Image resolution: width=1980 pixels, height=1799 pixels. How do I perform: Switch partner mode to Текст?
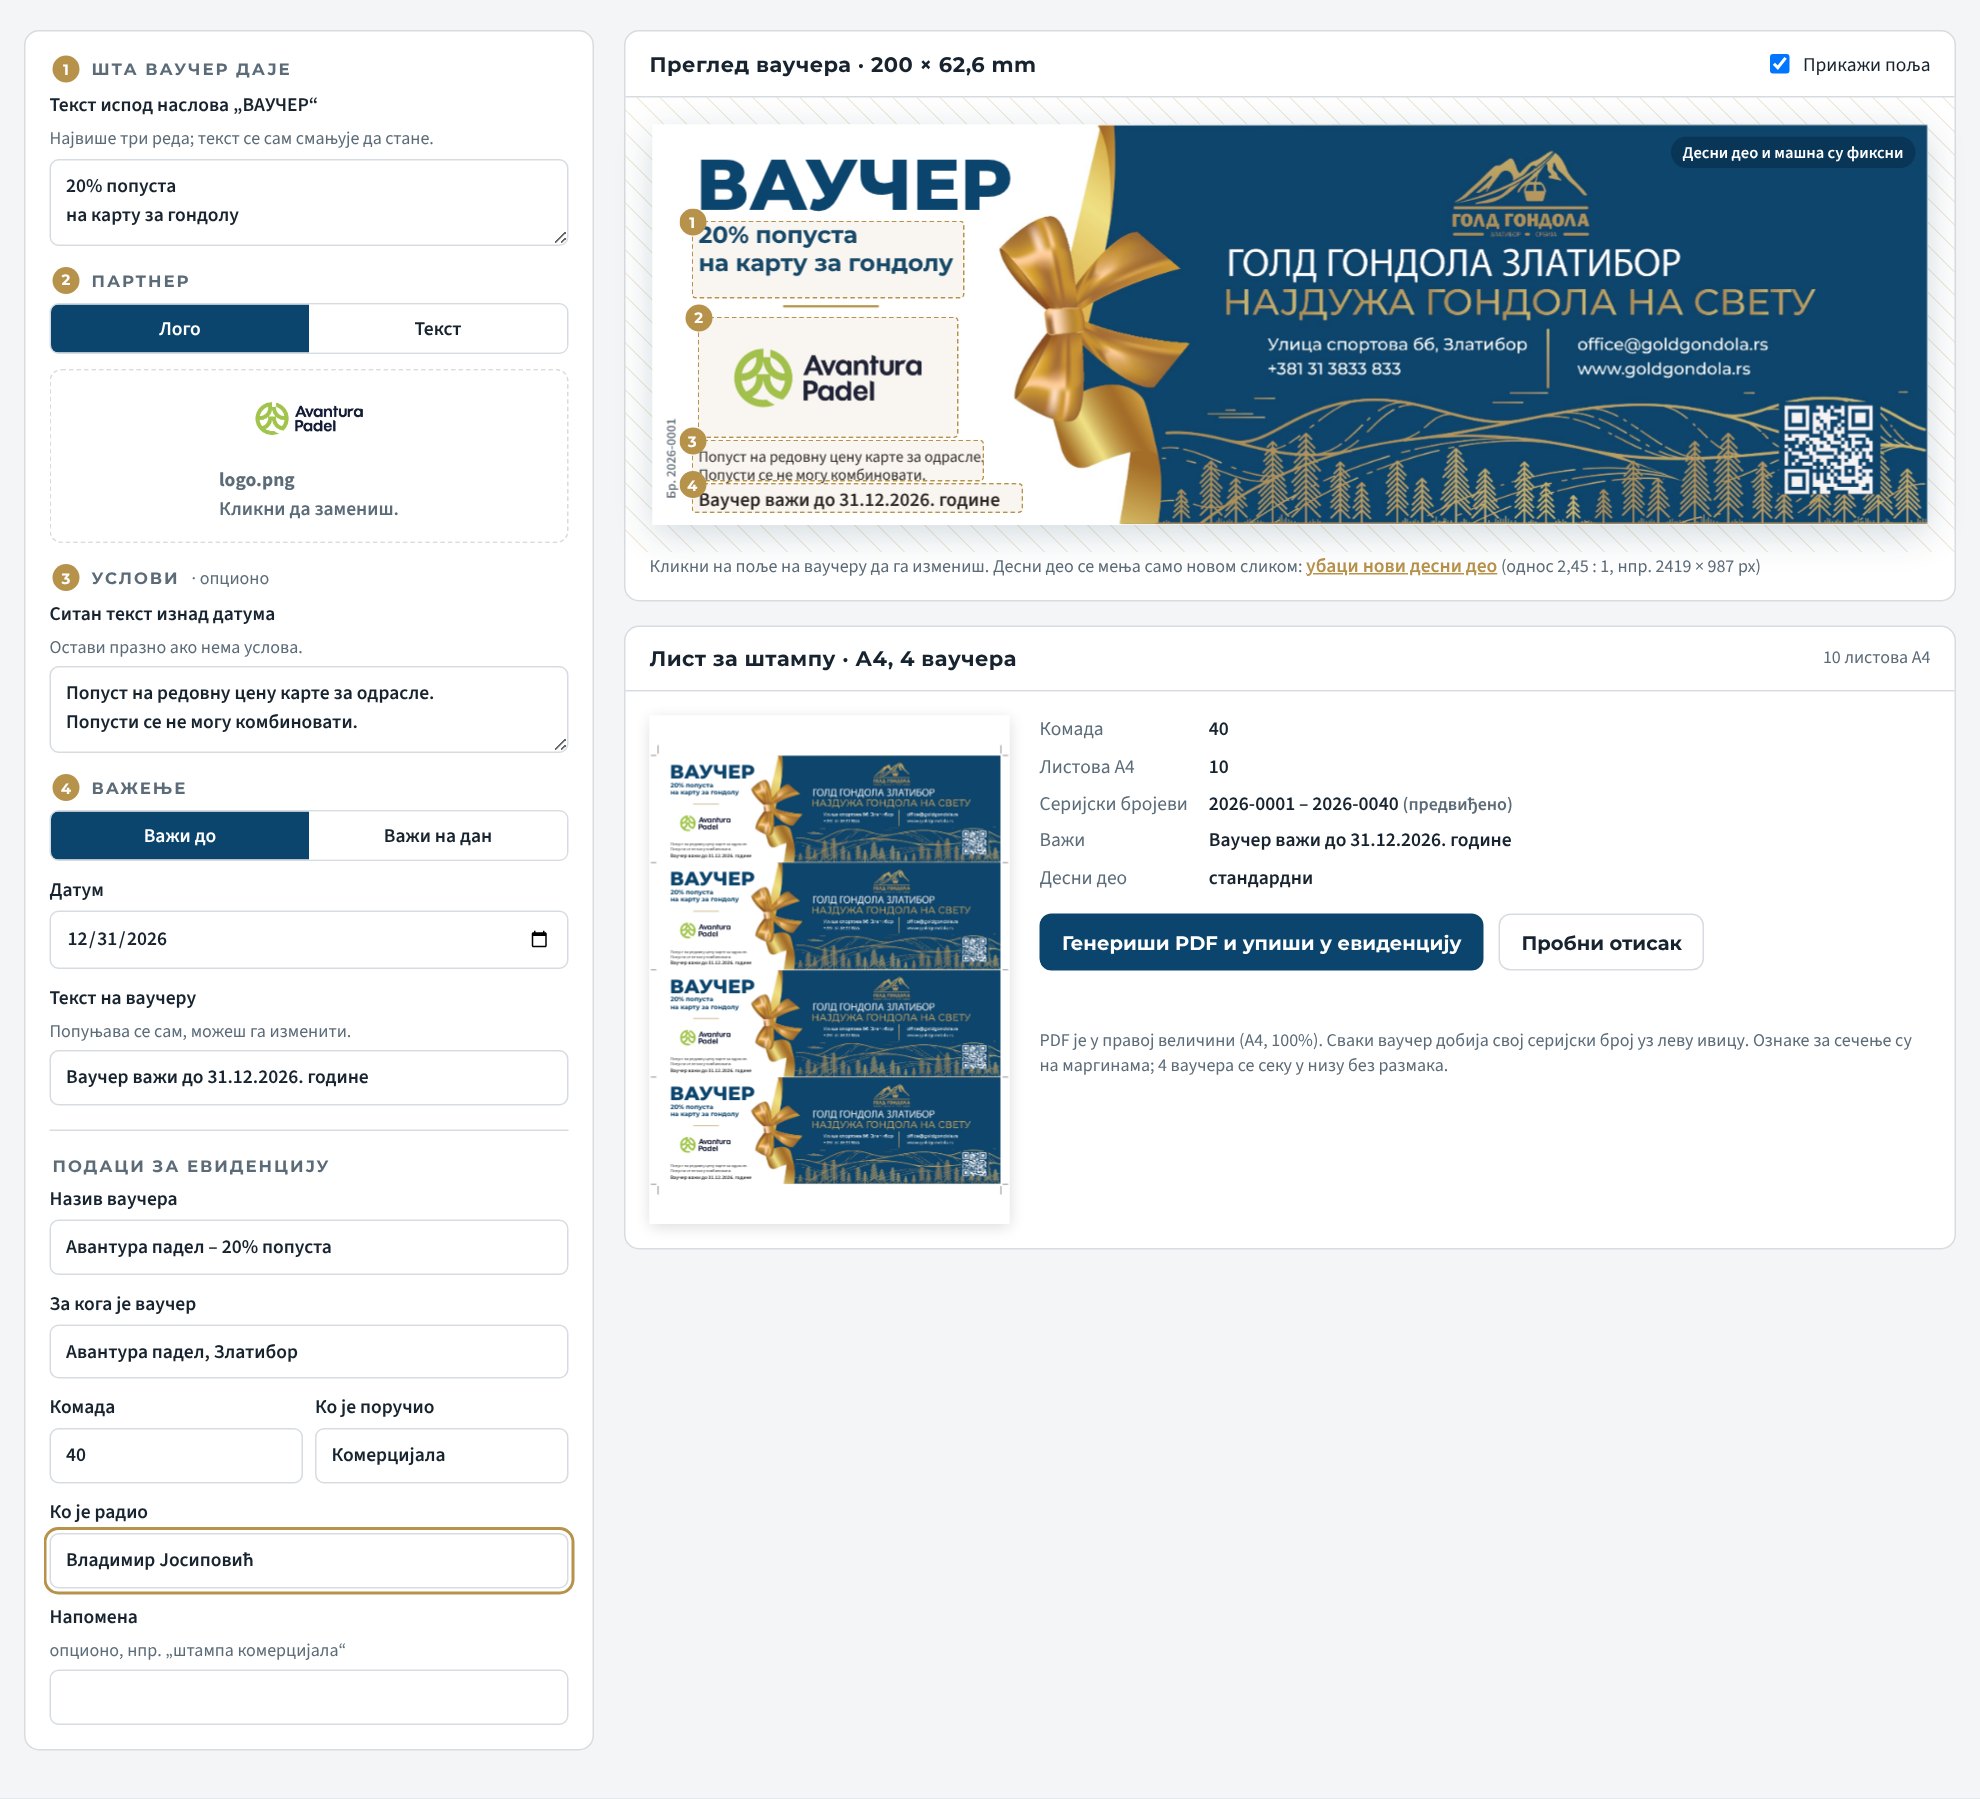point(438,329)
